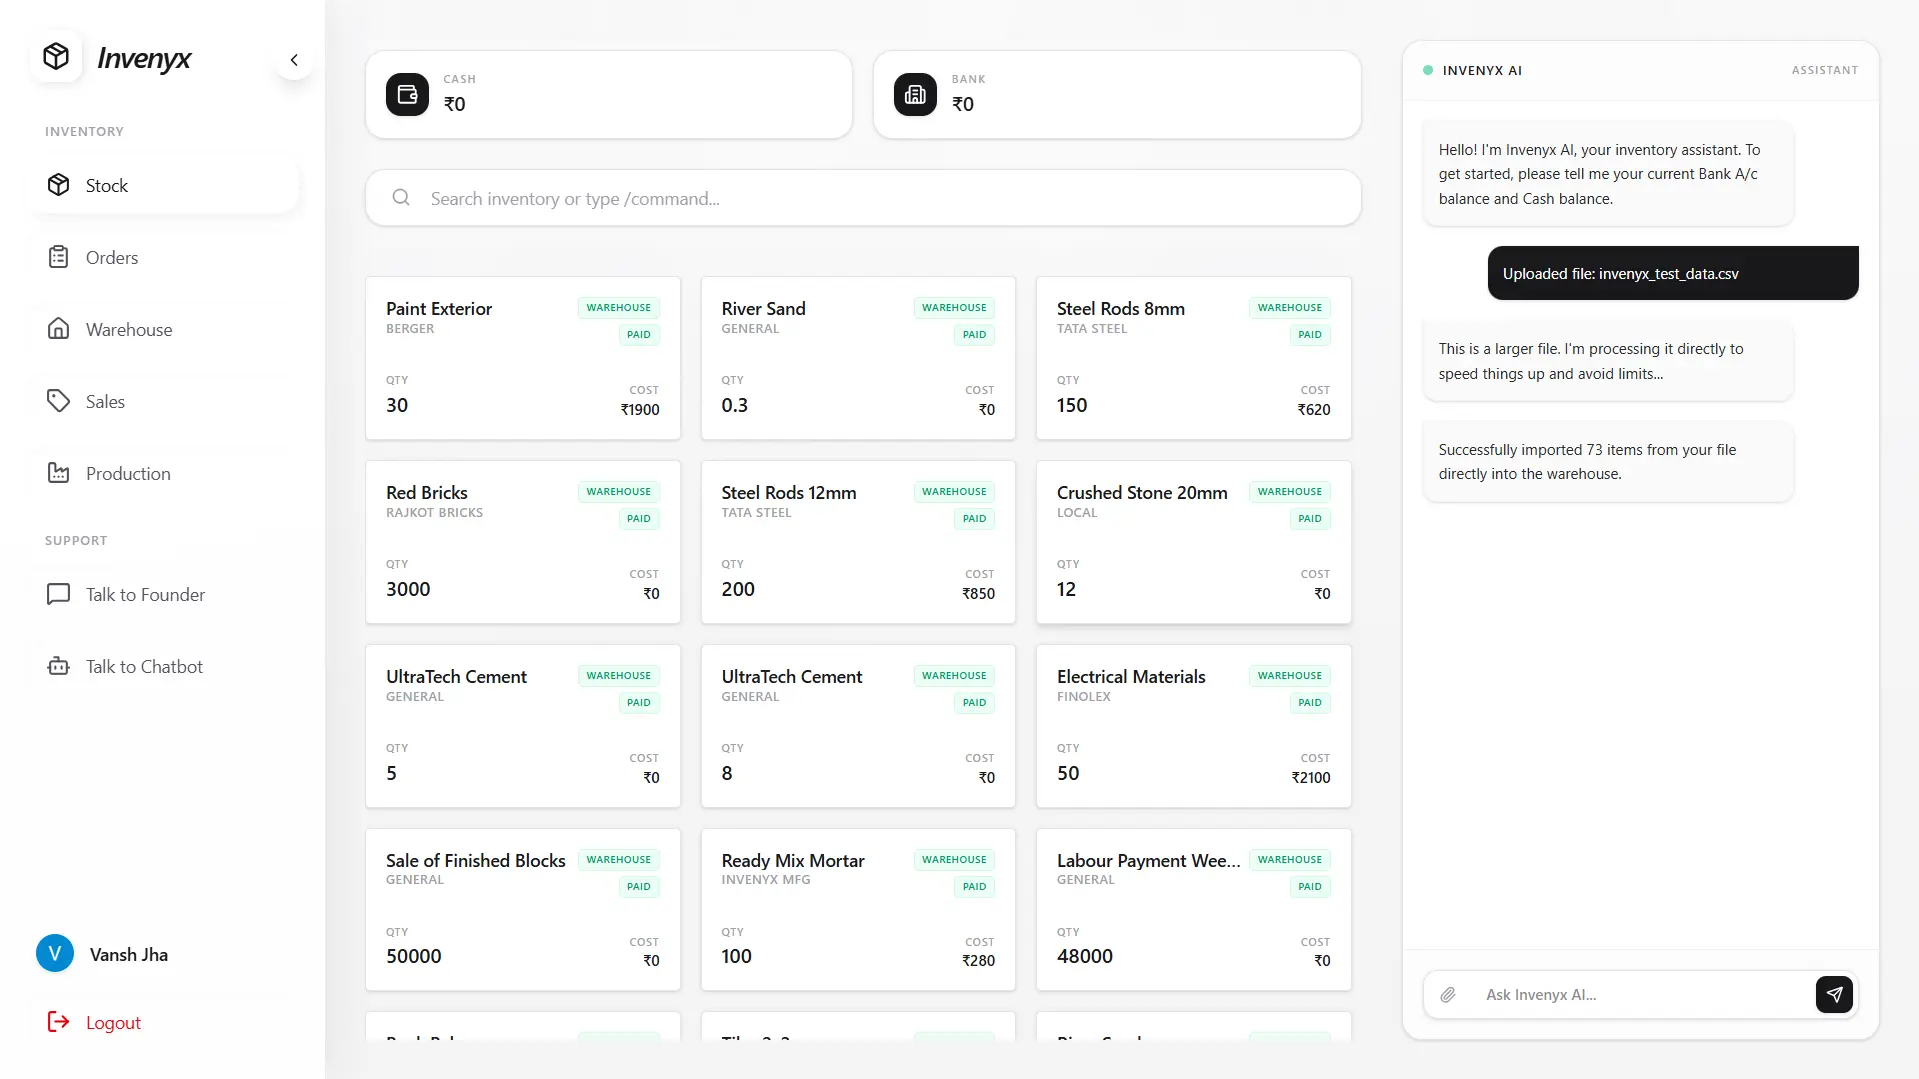Open Talk to Chatbot

click(x=165, y=666)
